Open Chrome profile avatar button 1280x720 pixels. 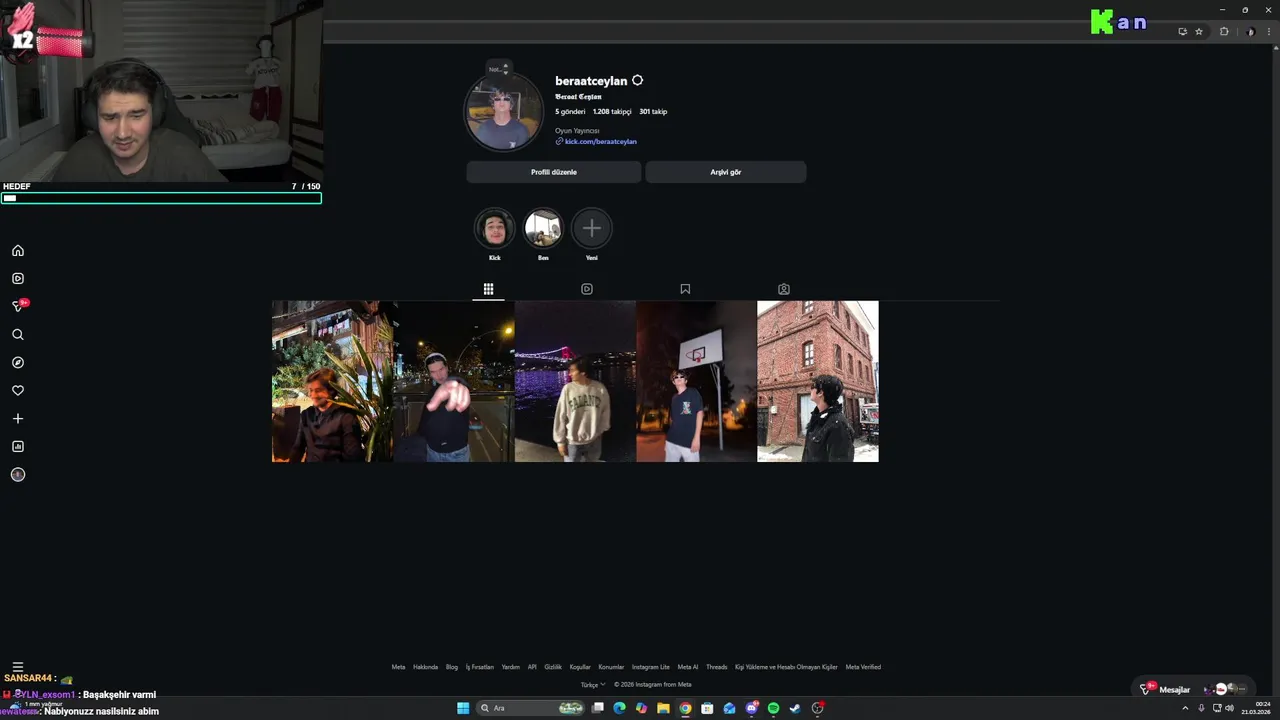coord(1250,32)
